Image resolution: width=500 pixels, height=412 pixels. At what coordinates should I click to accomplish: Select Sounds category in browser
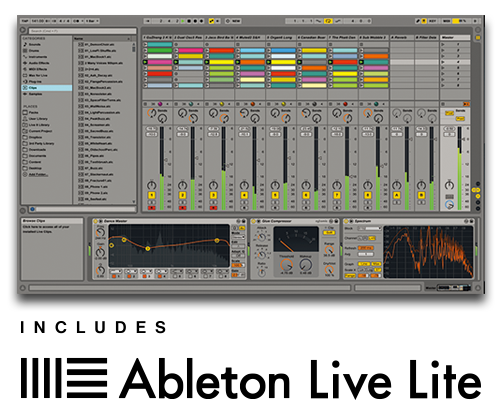(35, 44)
